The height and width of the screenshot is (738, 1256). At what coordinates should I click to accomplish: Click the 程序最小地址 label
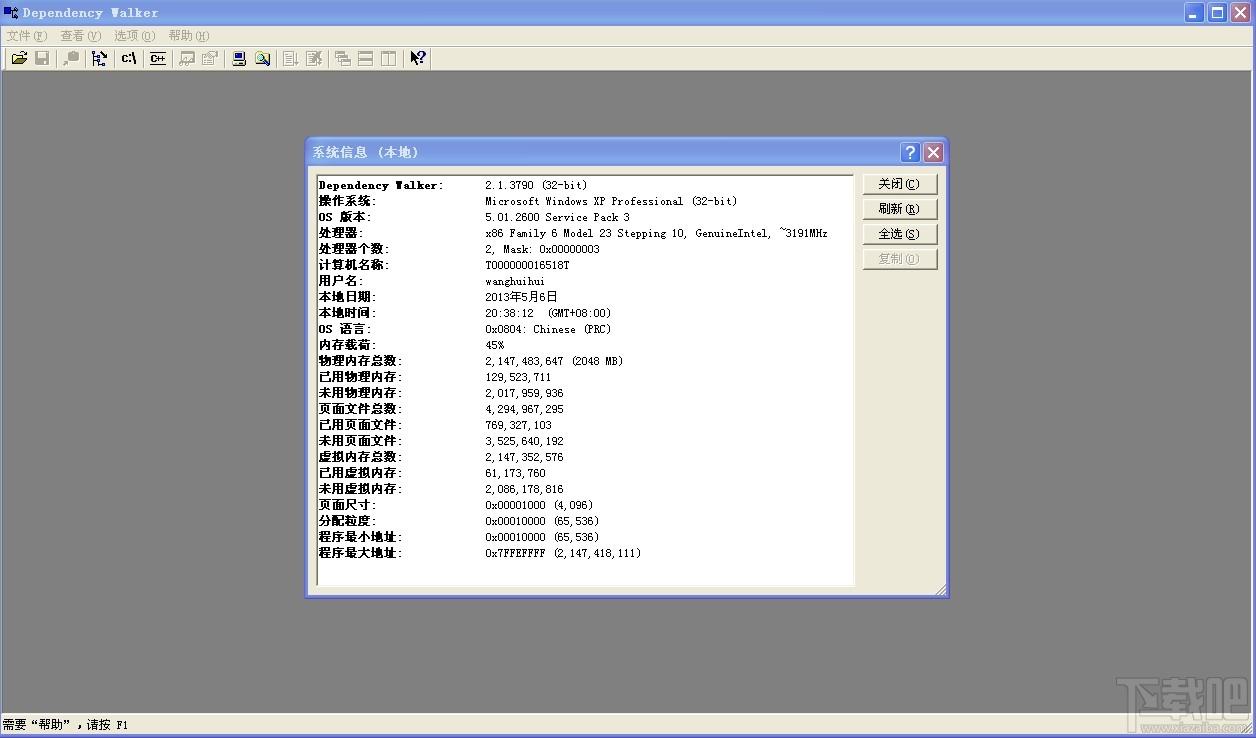coord(360,537)
